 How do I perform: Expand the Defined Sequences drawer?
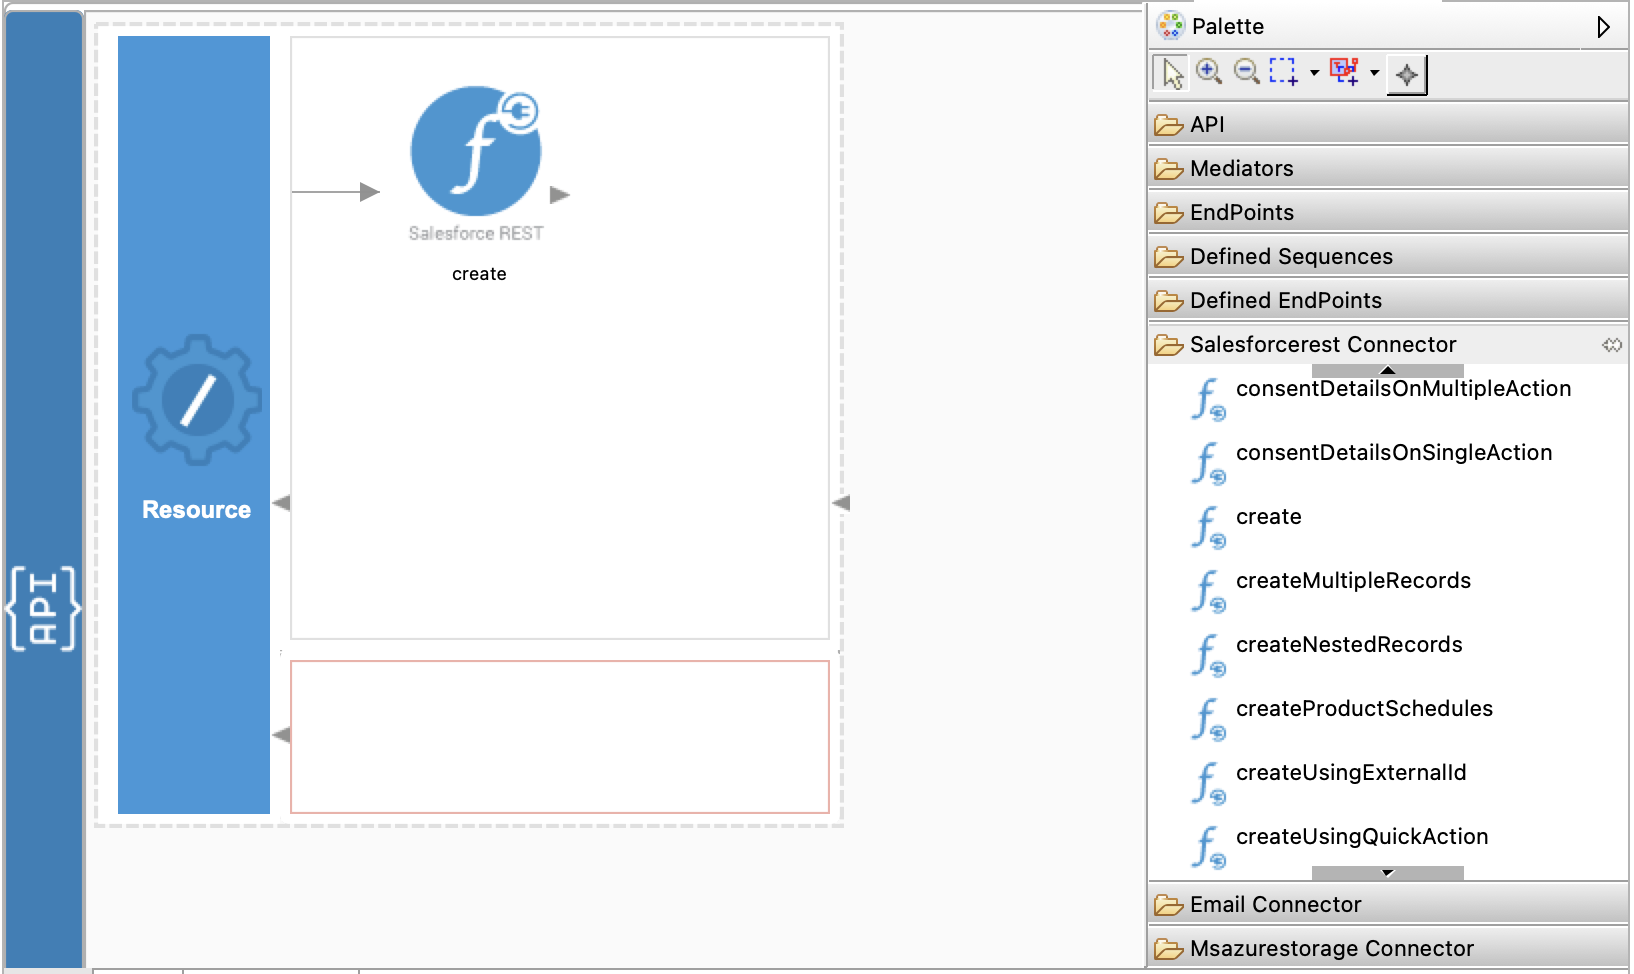pos(1388,256)
